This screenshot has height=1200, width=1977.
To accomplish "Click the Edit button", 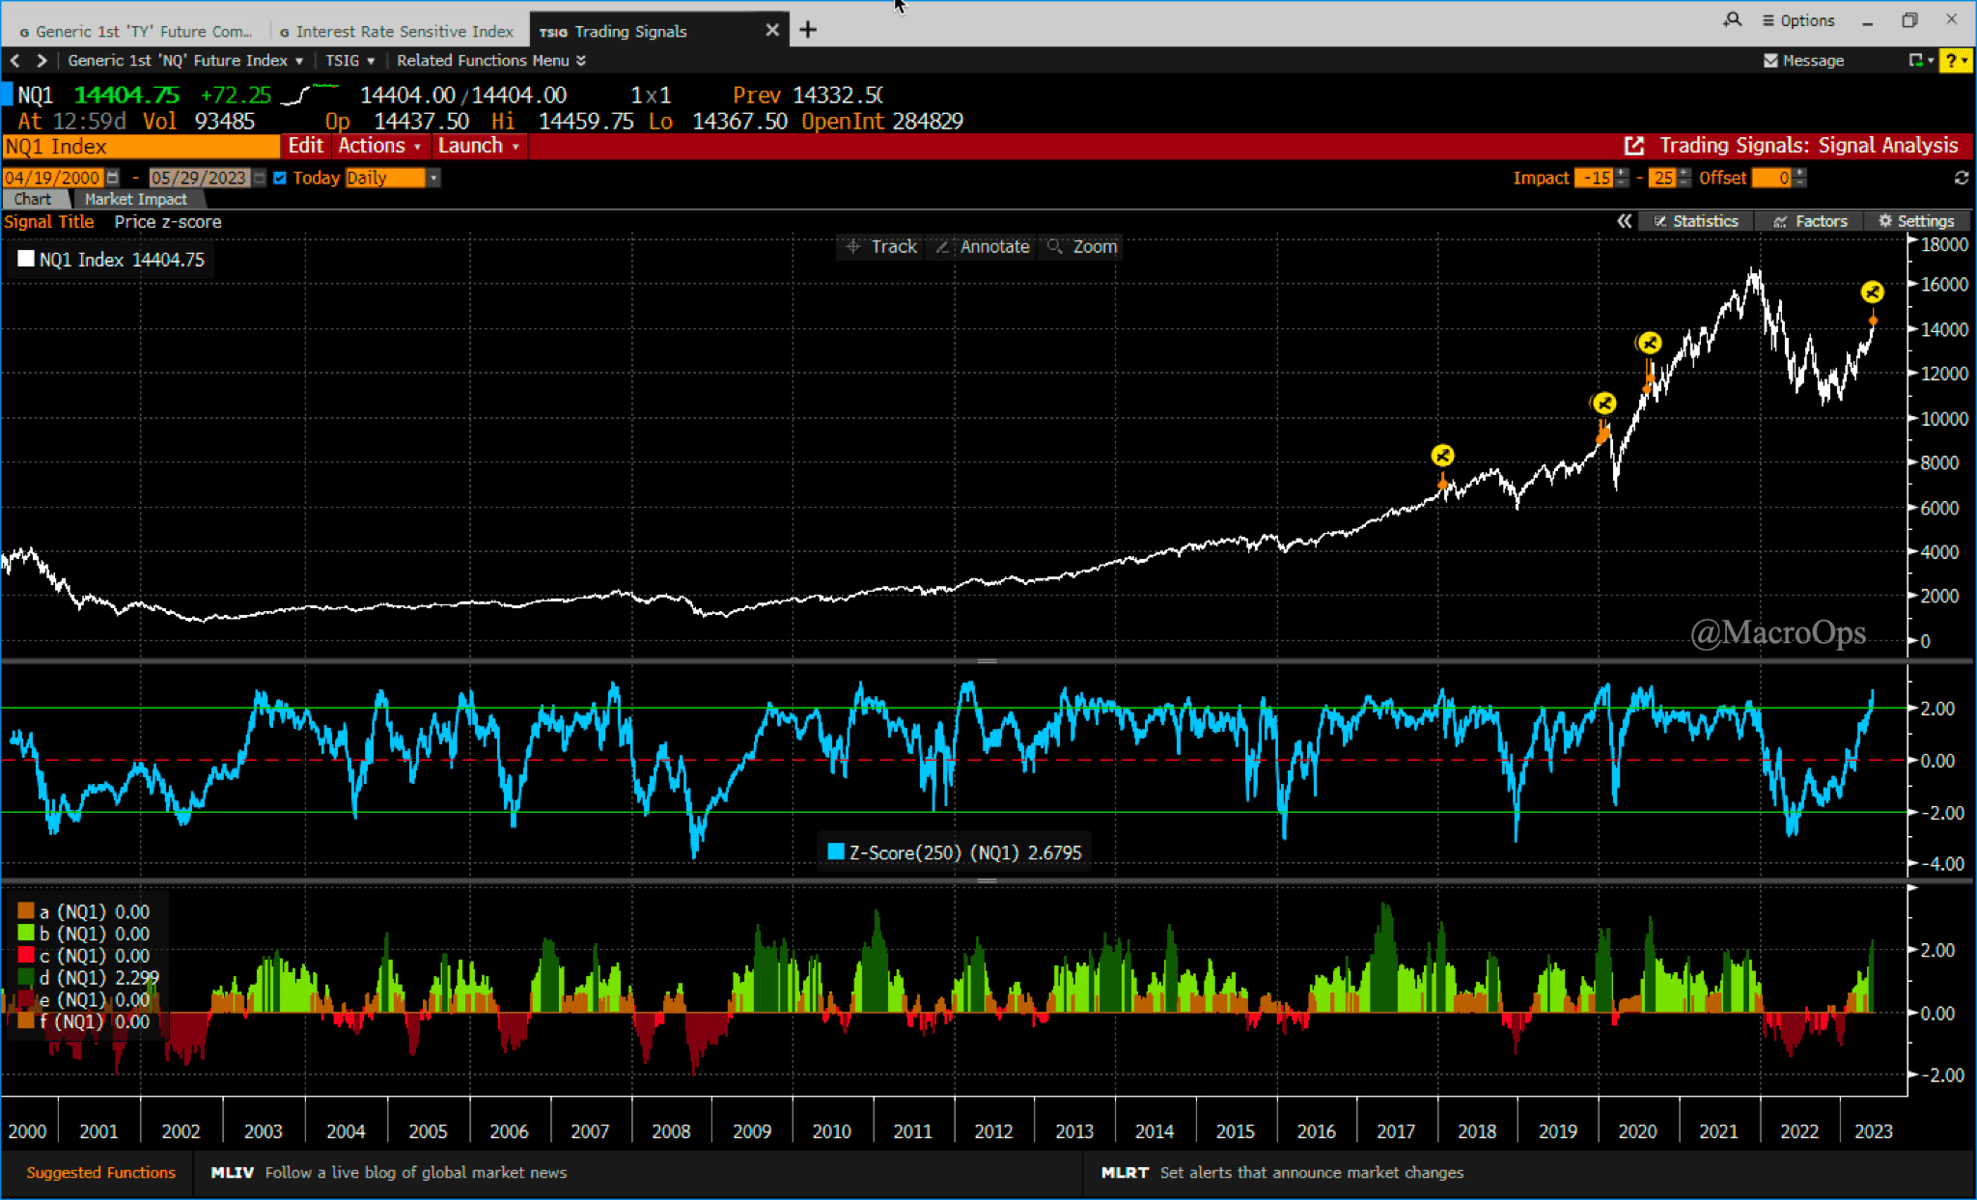I will click(x=305, y=146).
